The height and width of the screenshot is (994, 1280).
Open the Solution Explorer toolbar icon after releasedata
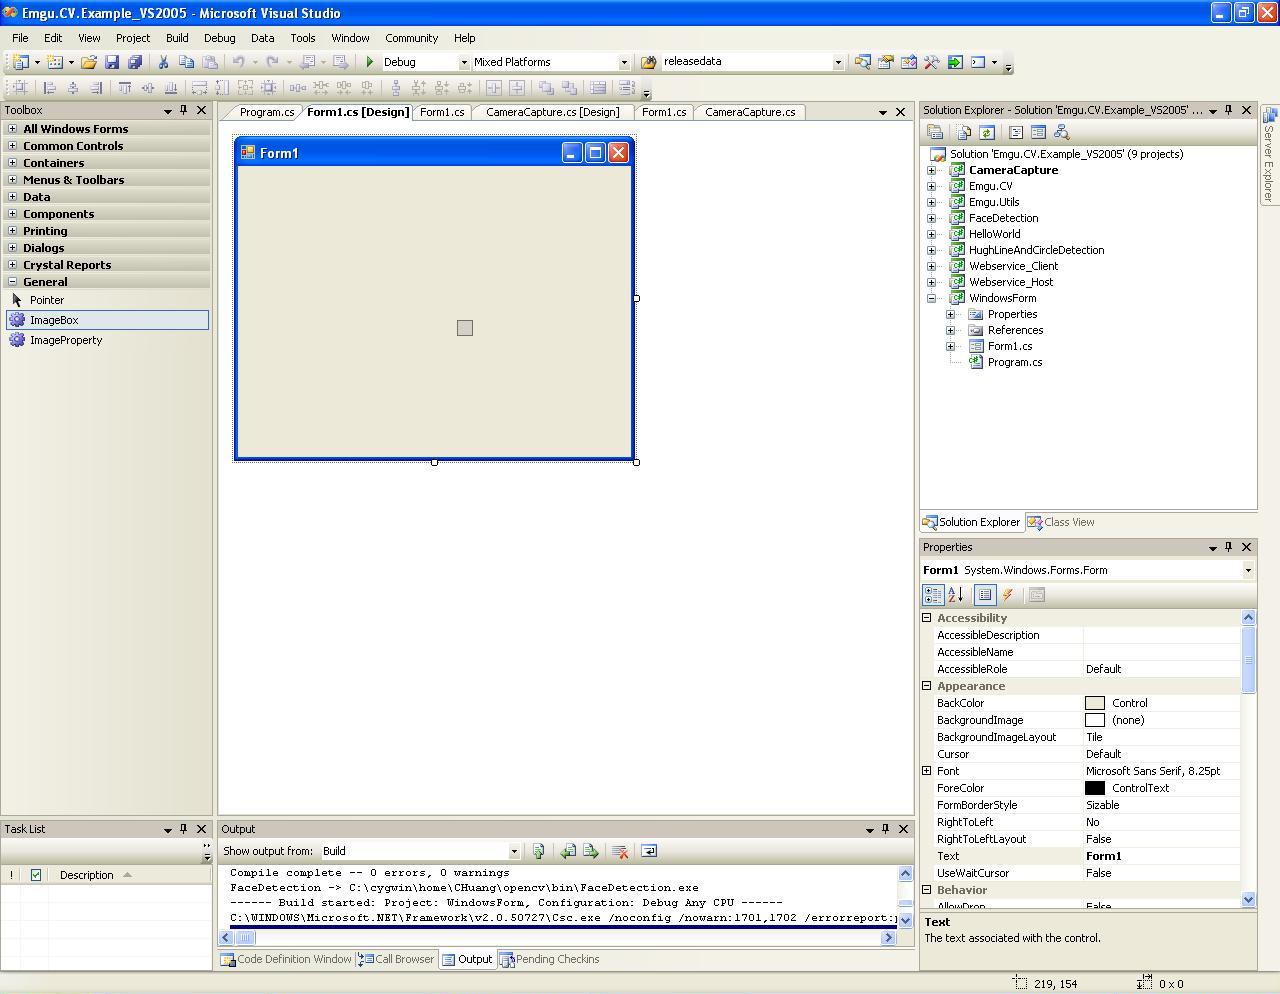[862, 62]
